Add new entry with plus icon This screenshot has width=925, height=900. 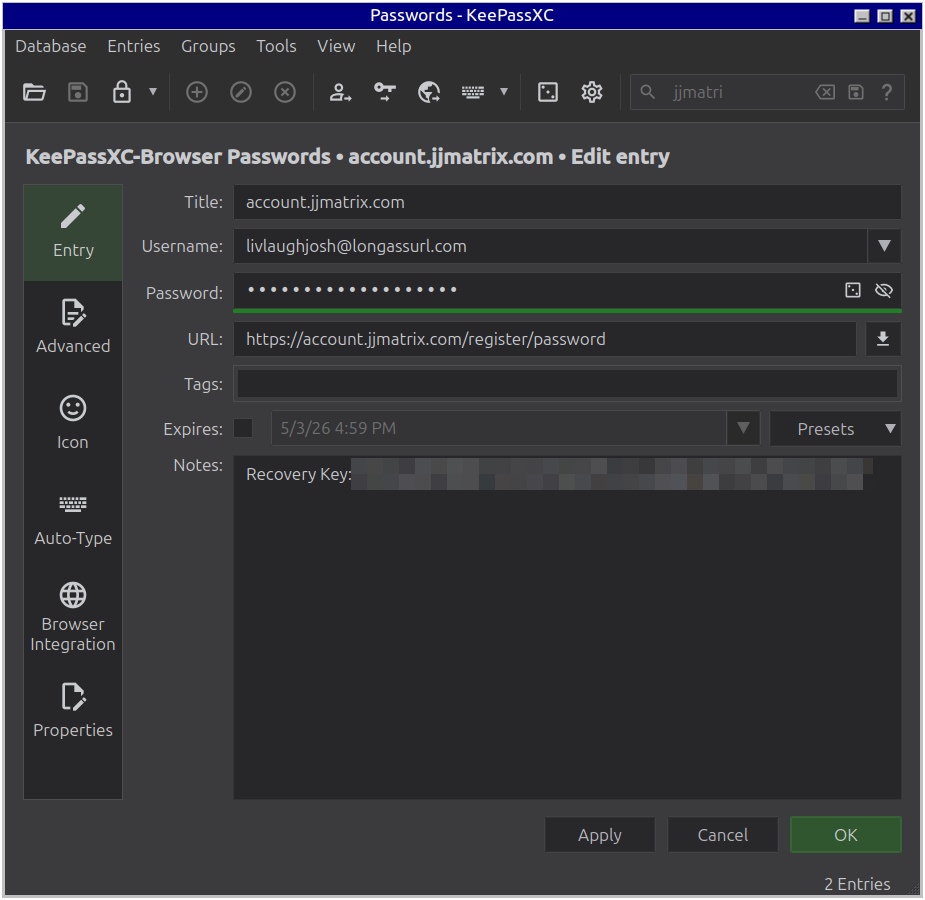coord(196,92)
